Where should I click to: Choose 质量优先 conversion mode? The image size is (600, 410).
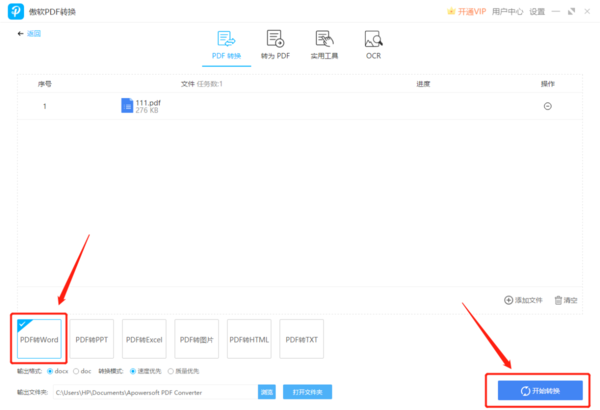(169, 371)
